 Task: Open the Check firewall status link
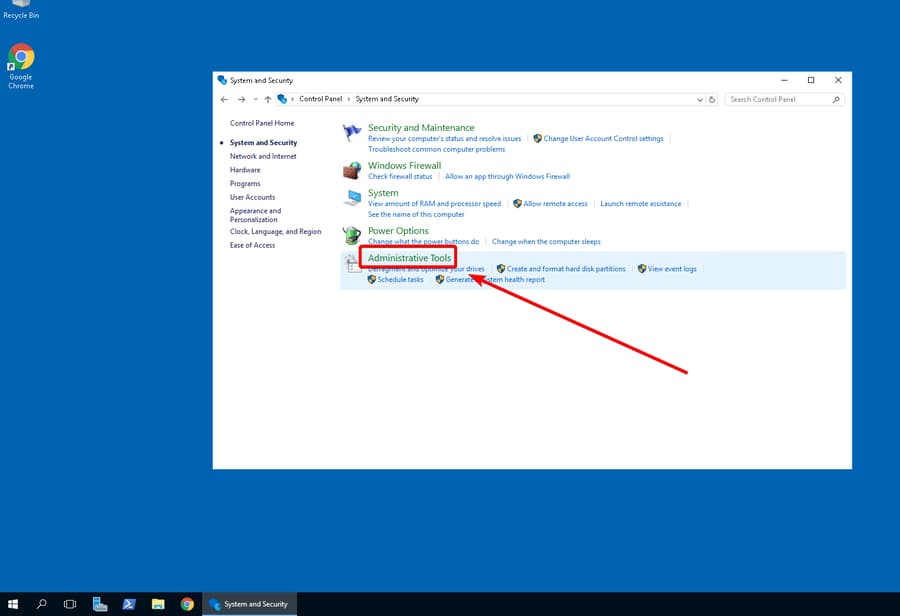coord(398,175)
